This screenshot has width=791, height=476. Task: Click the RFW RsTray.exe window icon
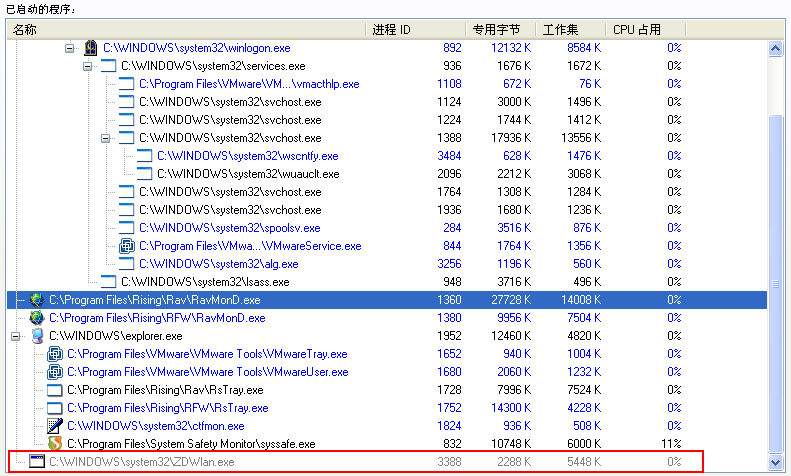pyautogui.click(x=54, y=408)
